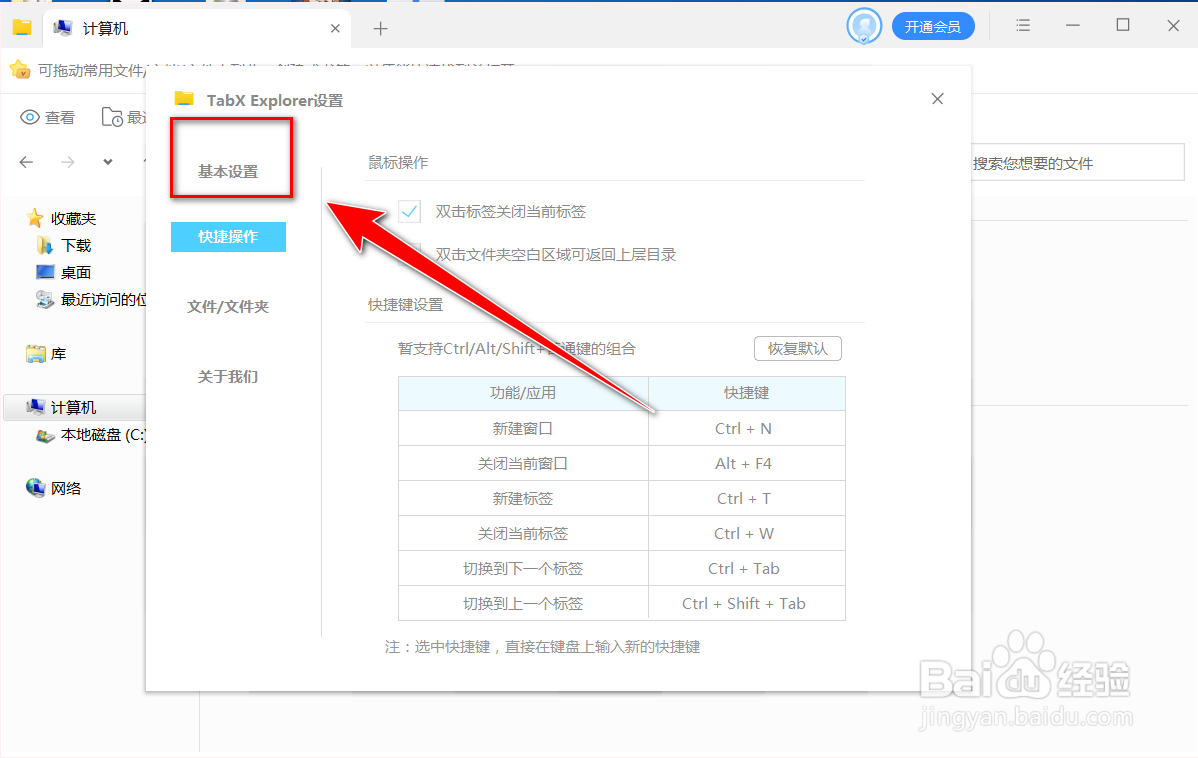
Task: Open 桌面 desktop in sidebar
Action: point(76,272)
